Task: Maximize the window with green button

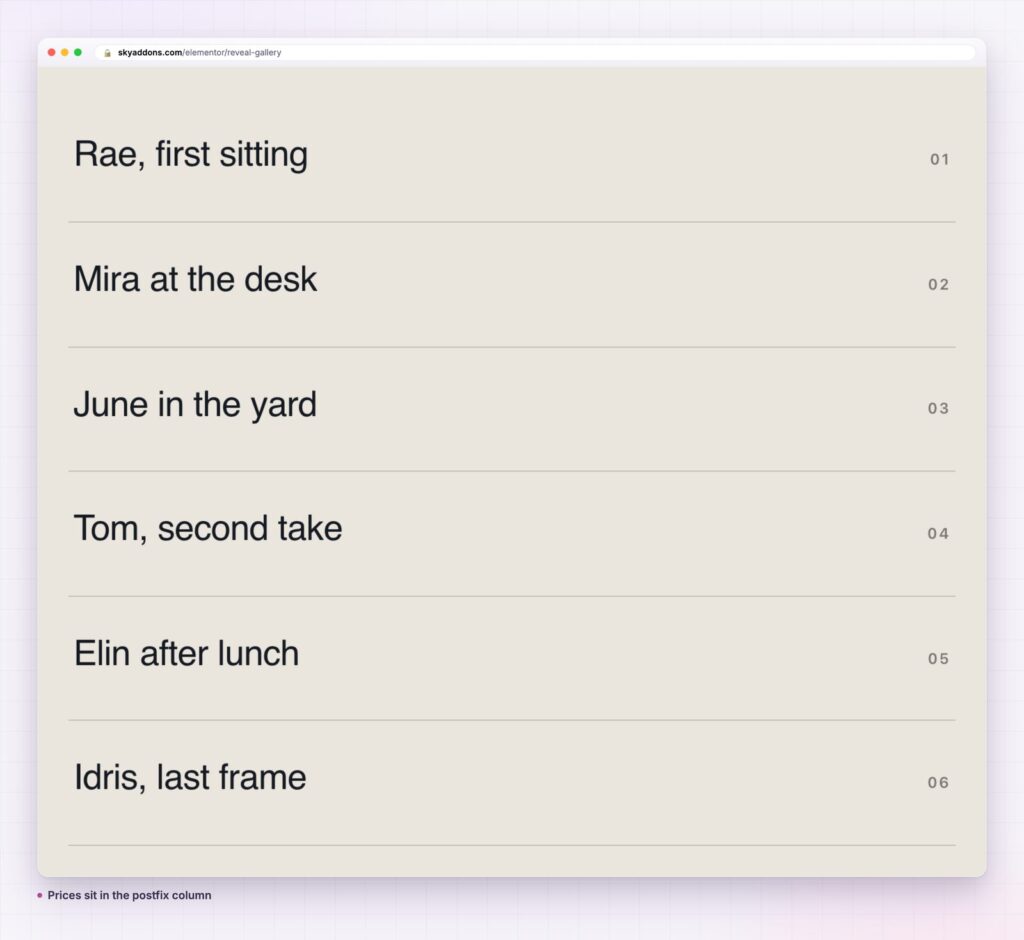Action: pos(78,52)
